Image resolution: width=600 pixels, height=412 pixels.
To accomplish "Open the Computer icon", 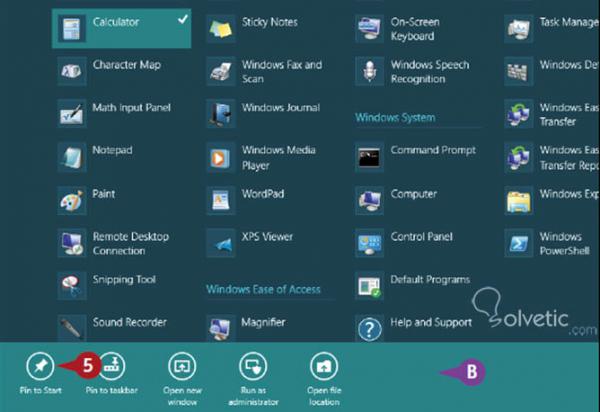I will click(369, 200).
